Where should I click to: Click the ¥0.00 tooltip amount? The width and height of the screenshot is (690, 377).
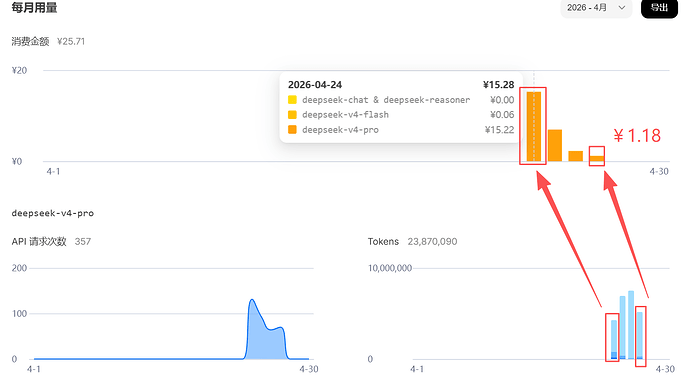(x=502, y=100)
